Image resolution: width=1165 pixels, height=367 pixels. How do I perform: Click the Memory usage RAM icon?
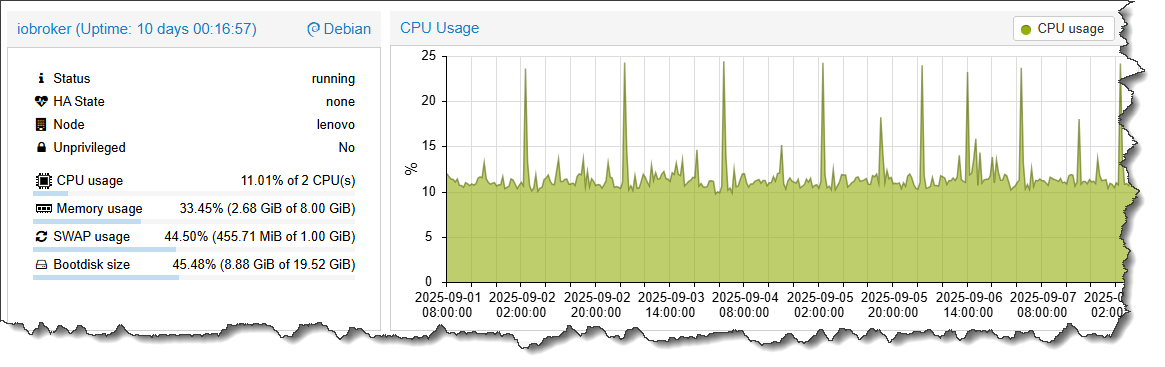44,209
